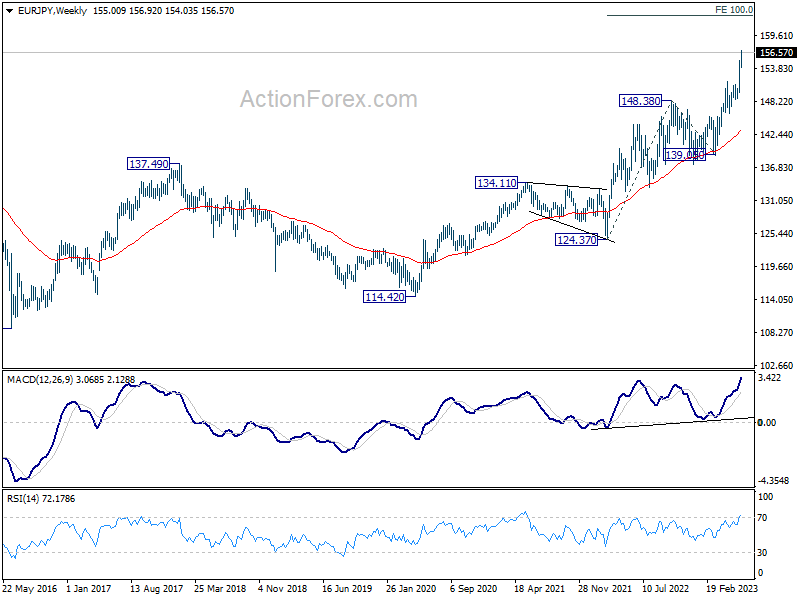Click the MACD scale value -4.3548

tap(773, 481)
